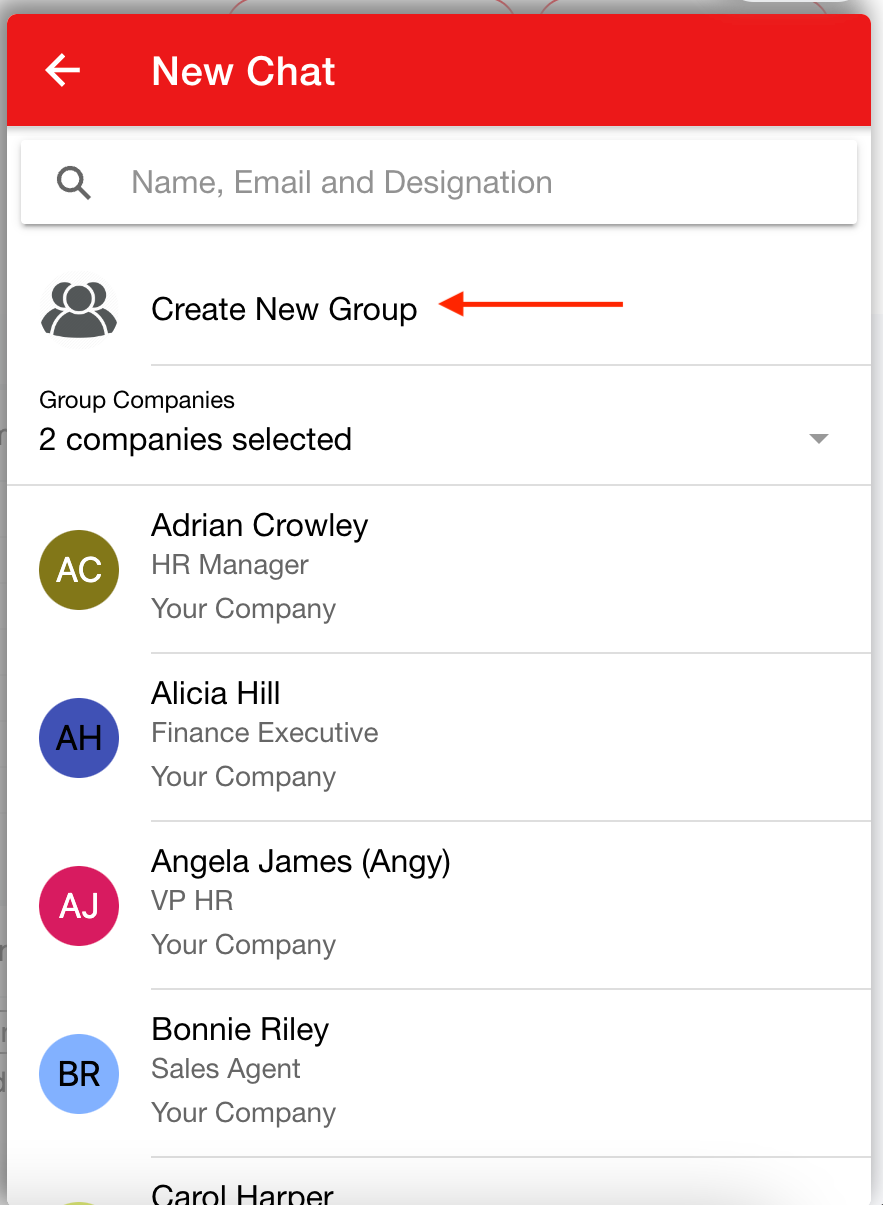
Task: Click the search magnifier icon
Action: (74, 183)
